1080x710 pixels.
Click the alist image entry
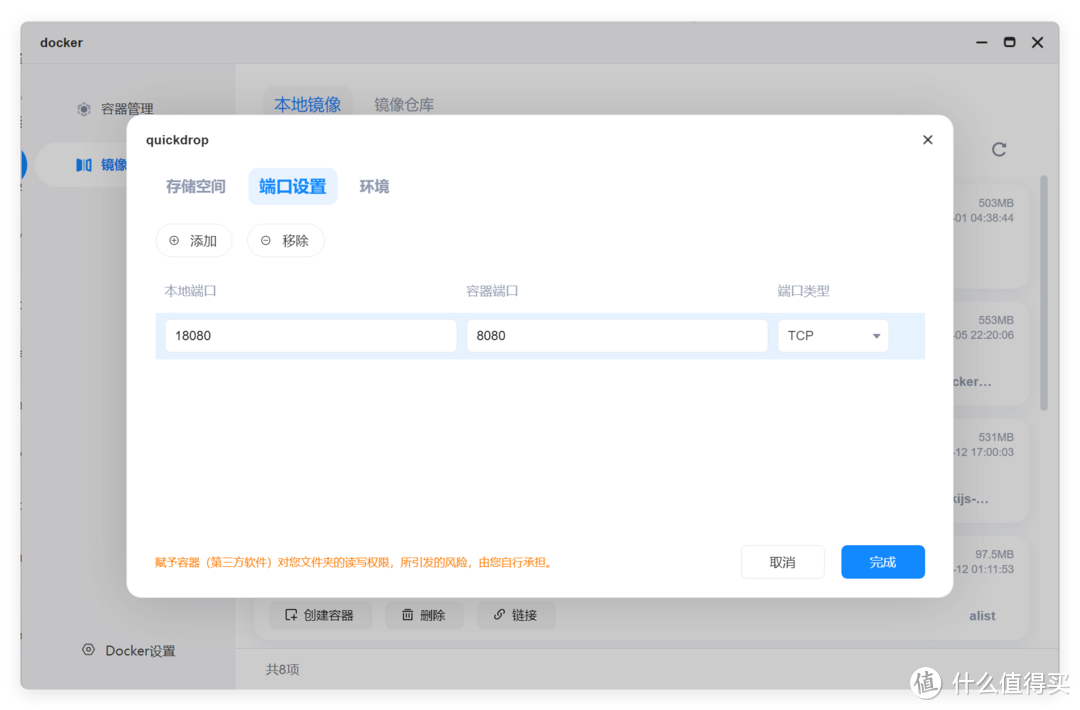coord(981,615)
